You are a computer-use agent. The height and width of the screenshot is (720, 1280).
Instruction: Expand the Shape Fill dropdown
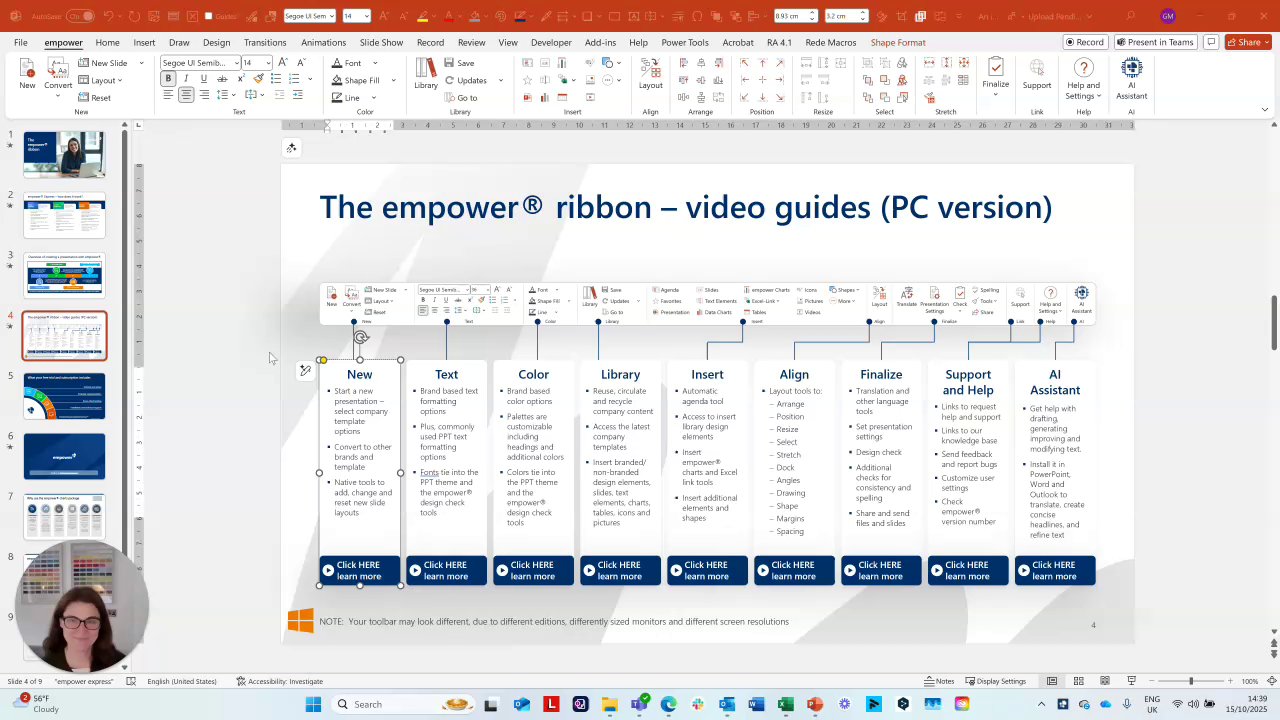[x=393, y=80]
